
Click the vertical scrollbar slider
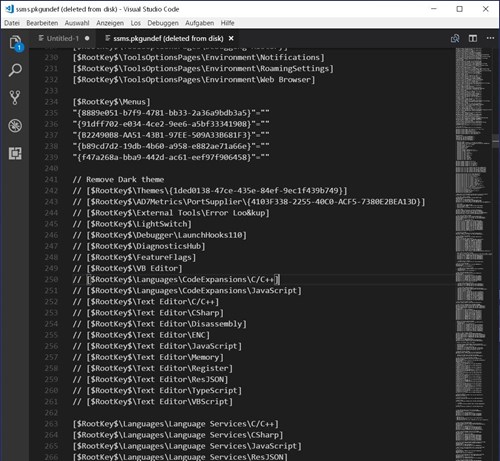tap(496, 141)
